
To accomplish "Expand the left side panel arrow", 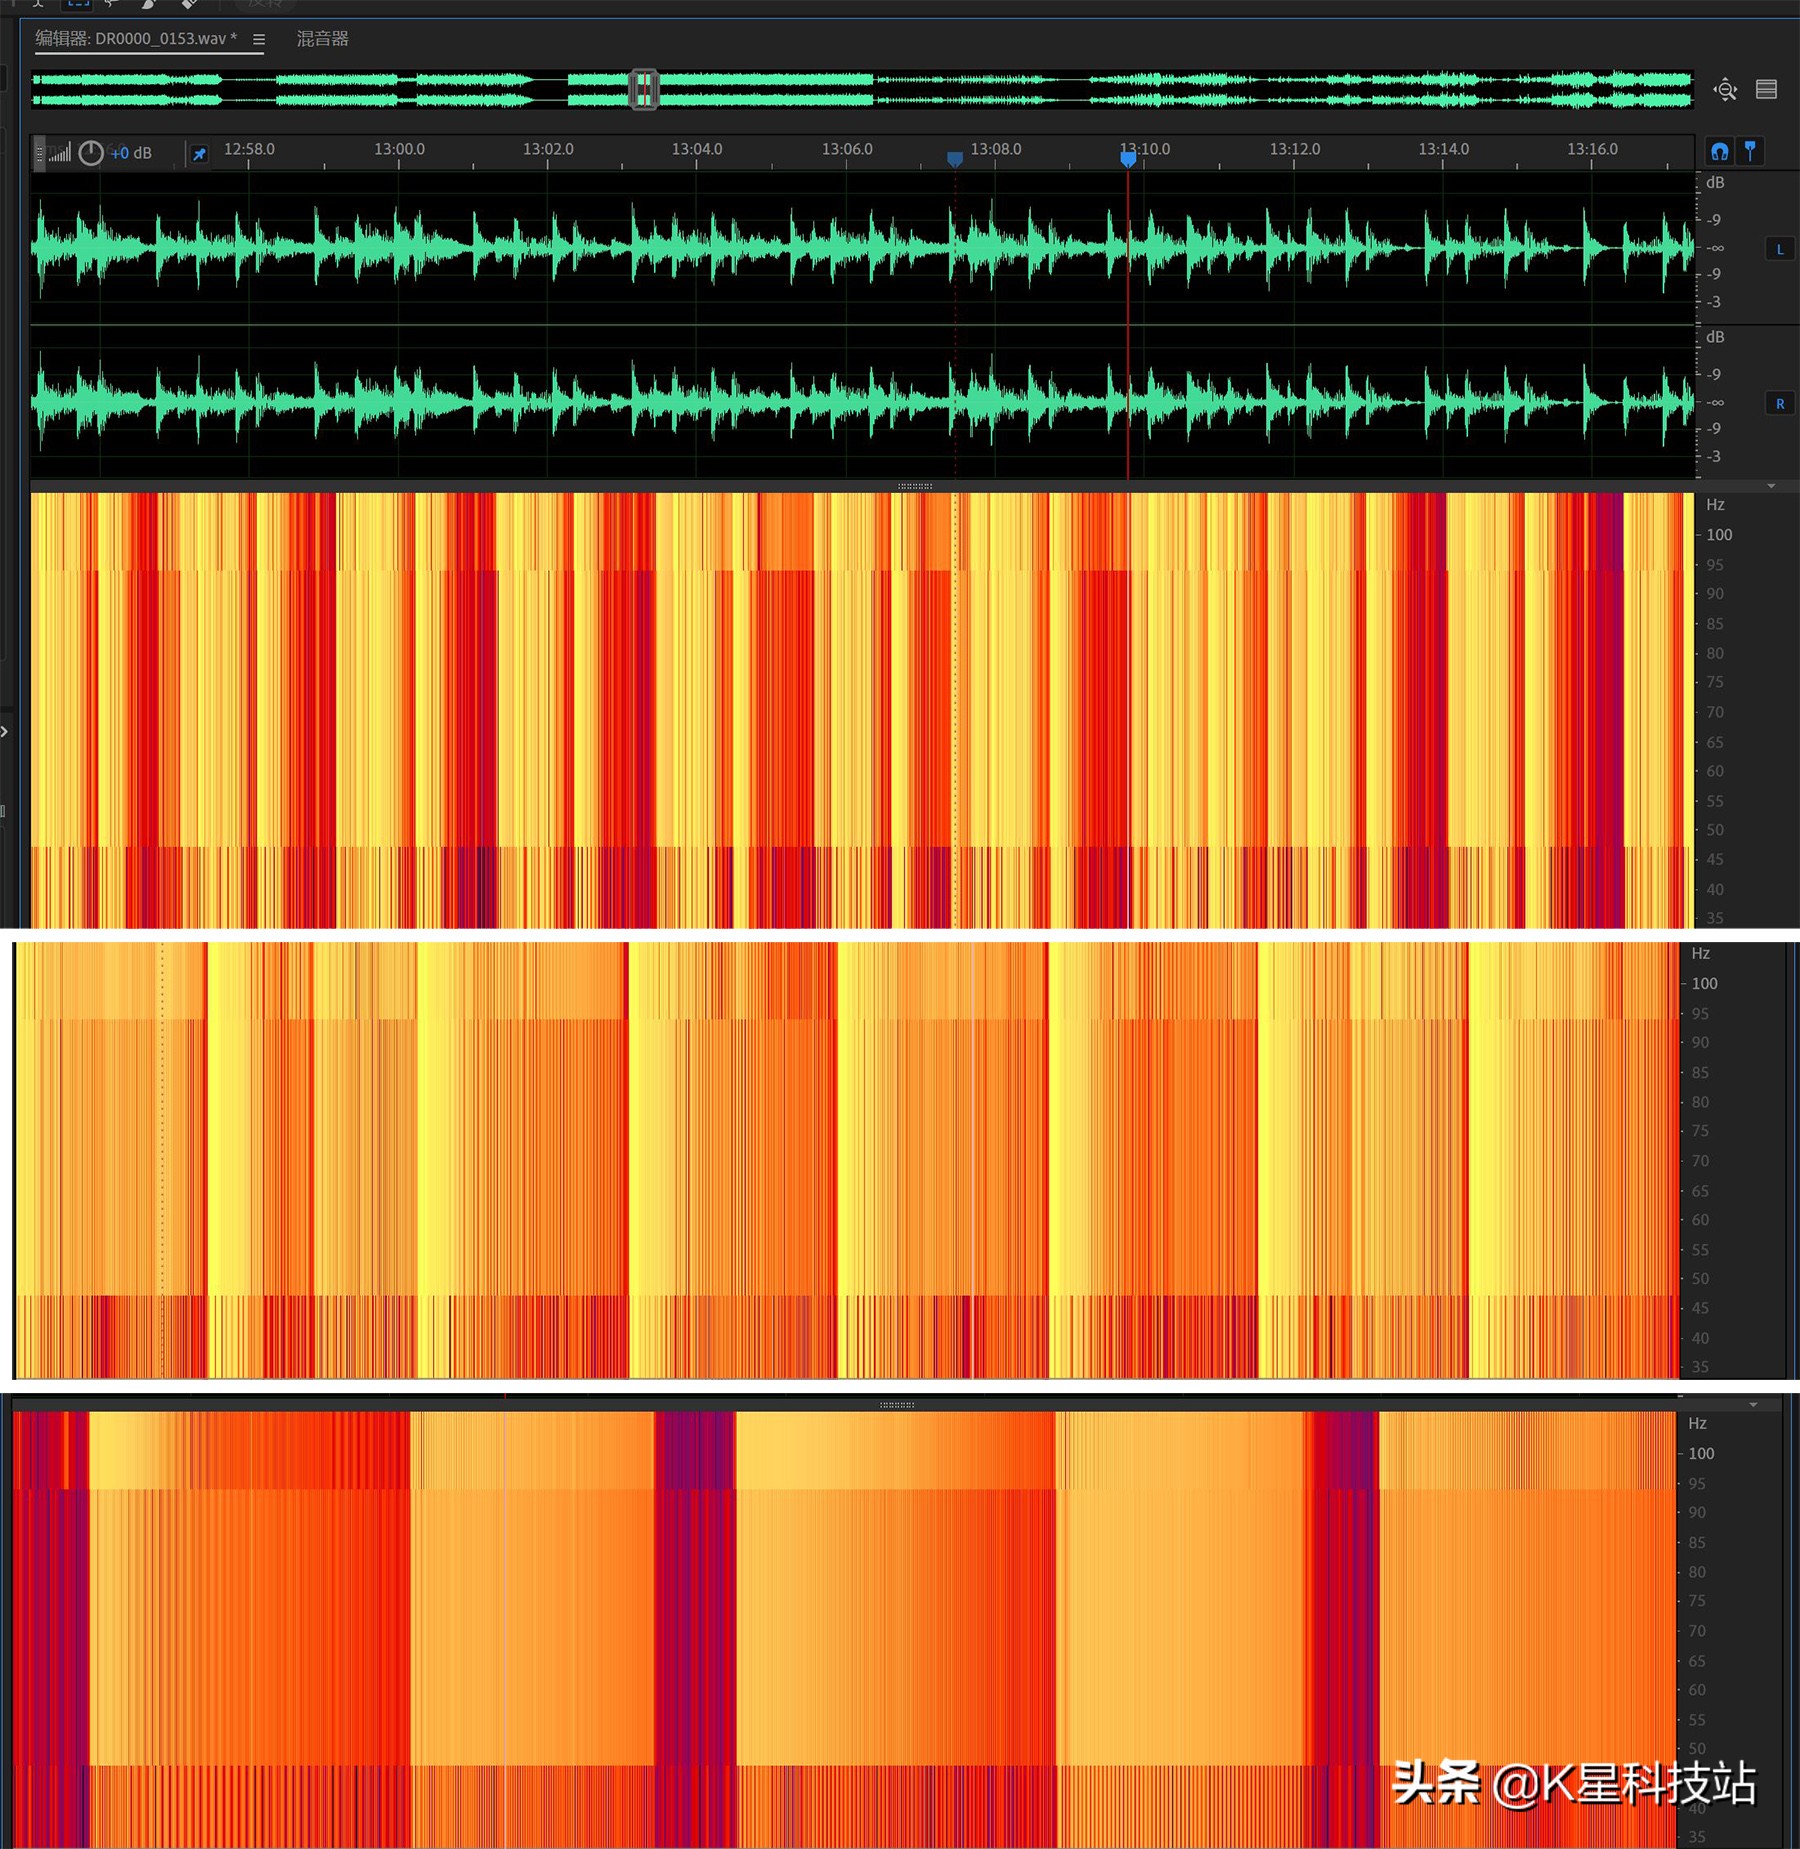I will (x=5, y=731).
